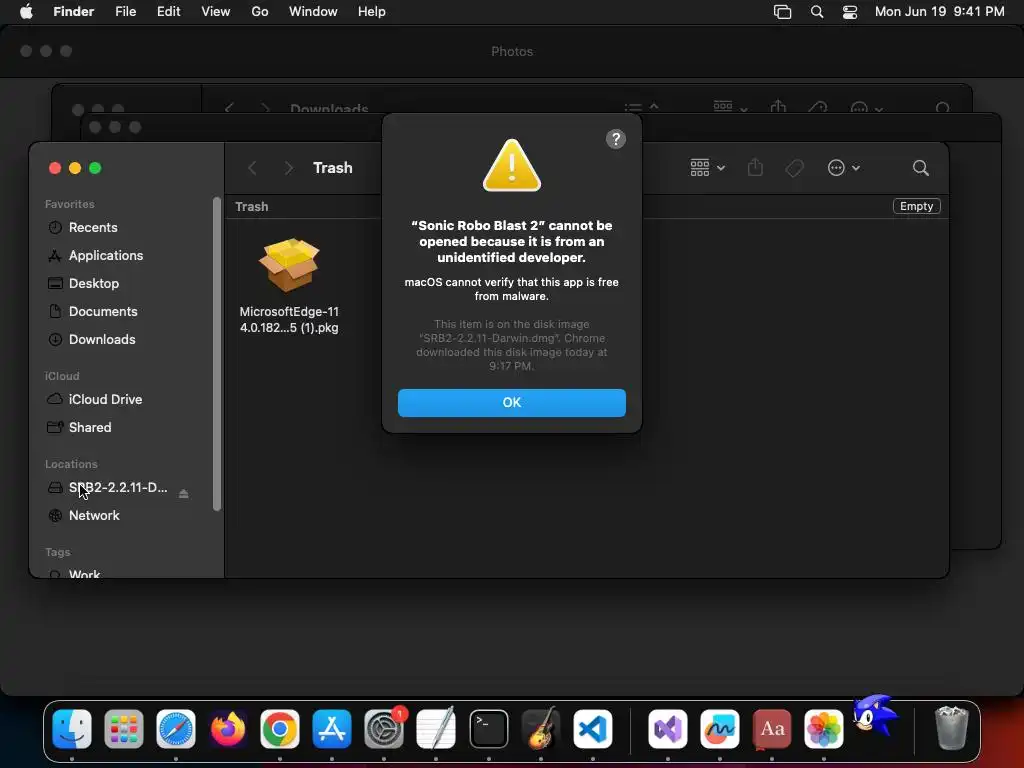Open App Store from the Dock
This screenshot has width=1024, height=768.
point(332,729)
